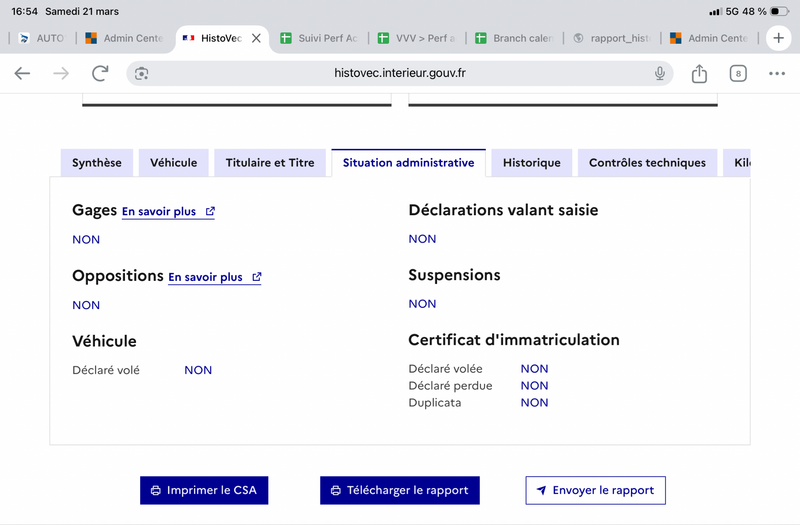Go to the Historique tab
800x525 pixels.
(531, 163)
